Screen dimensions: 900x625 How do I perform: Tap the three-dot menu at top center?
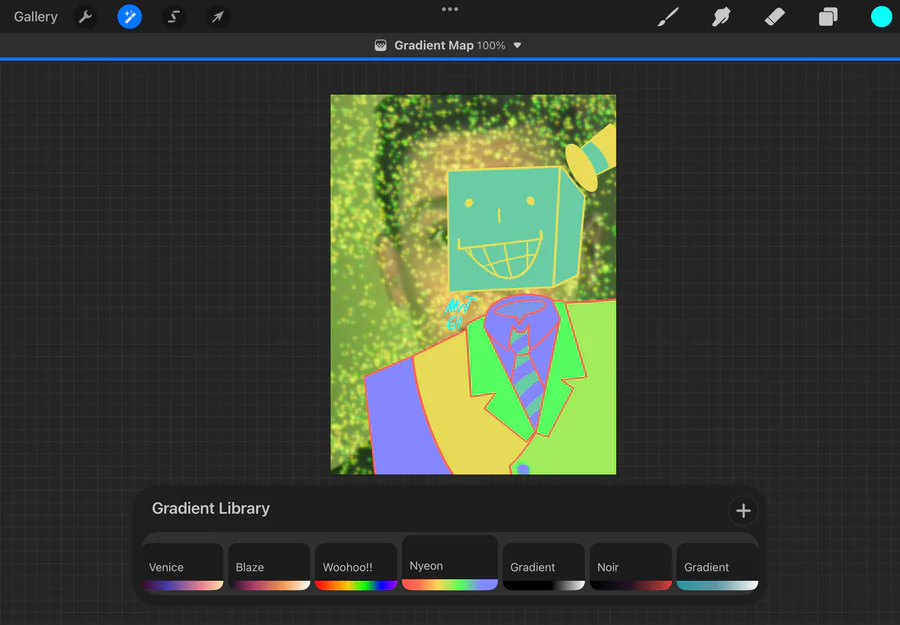450,9
